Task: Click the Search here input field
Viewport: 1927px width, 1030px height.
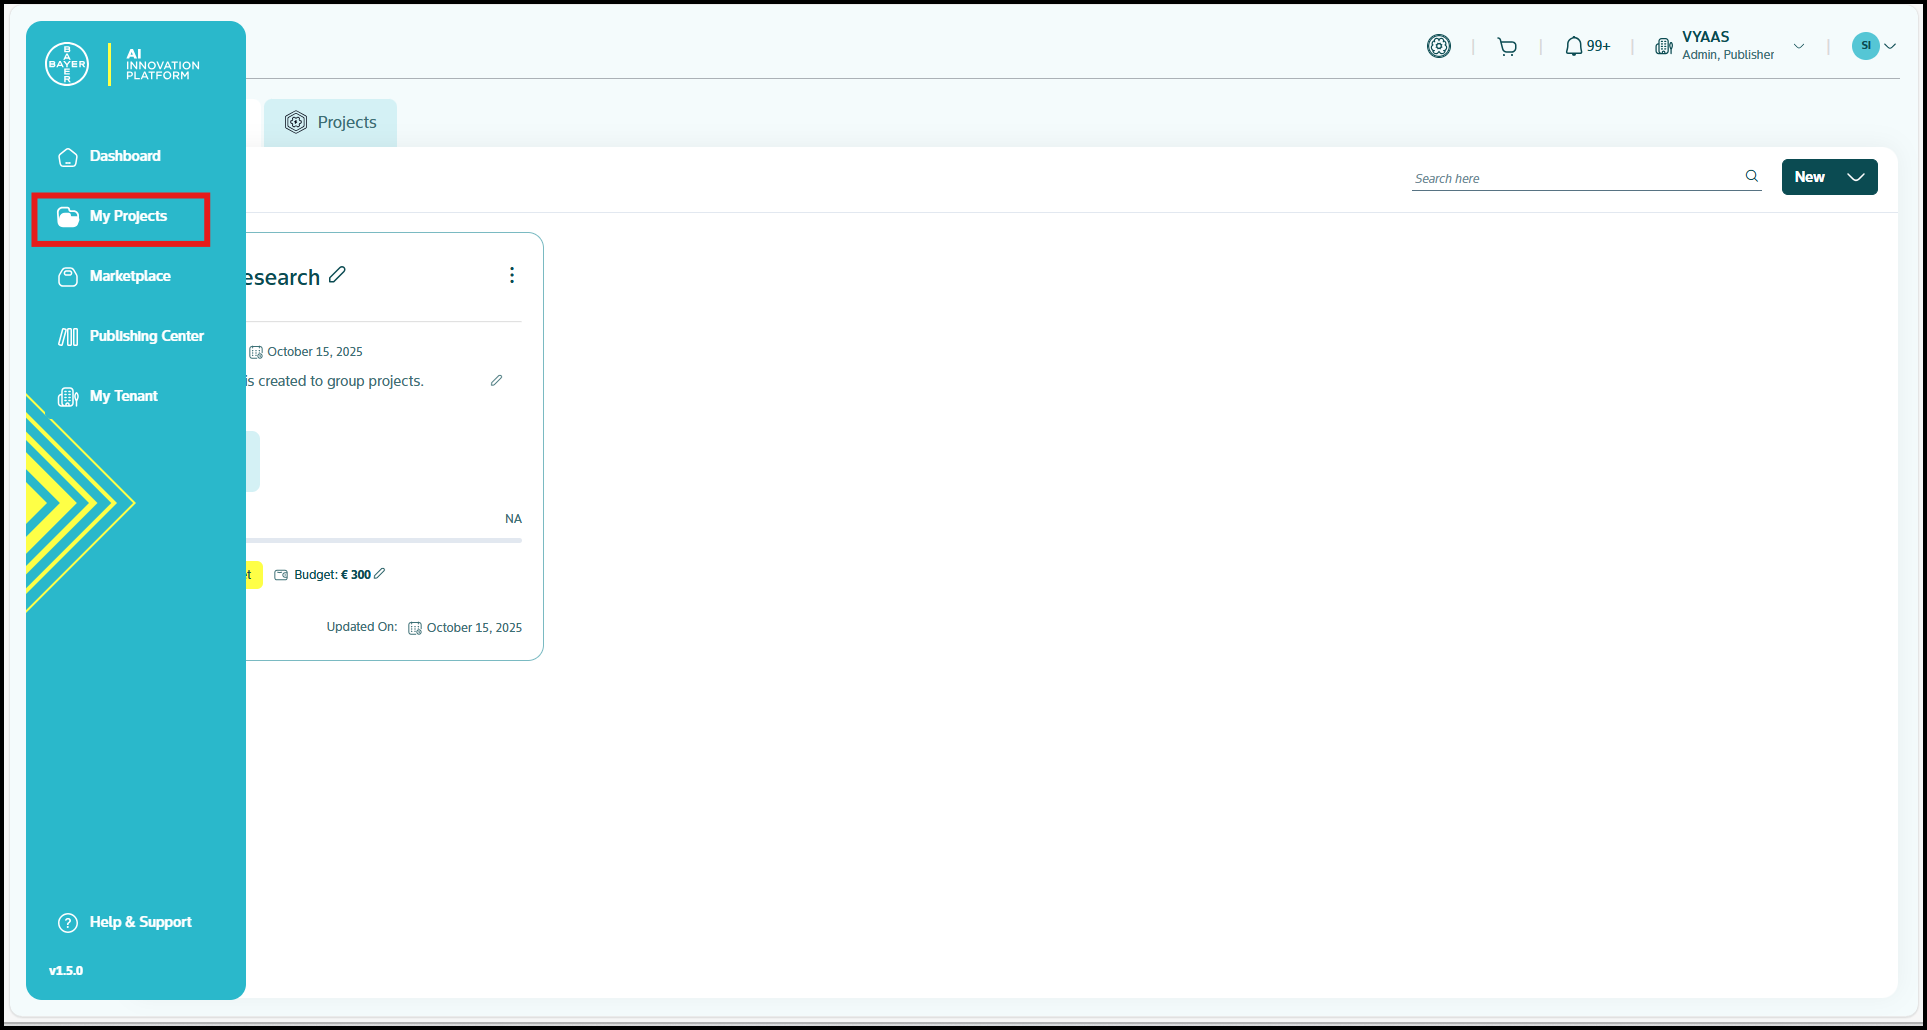Action: pos(1575,178)
